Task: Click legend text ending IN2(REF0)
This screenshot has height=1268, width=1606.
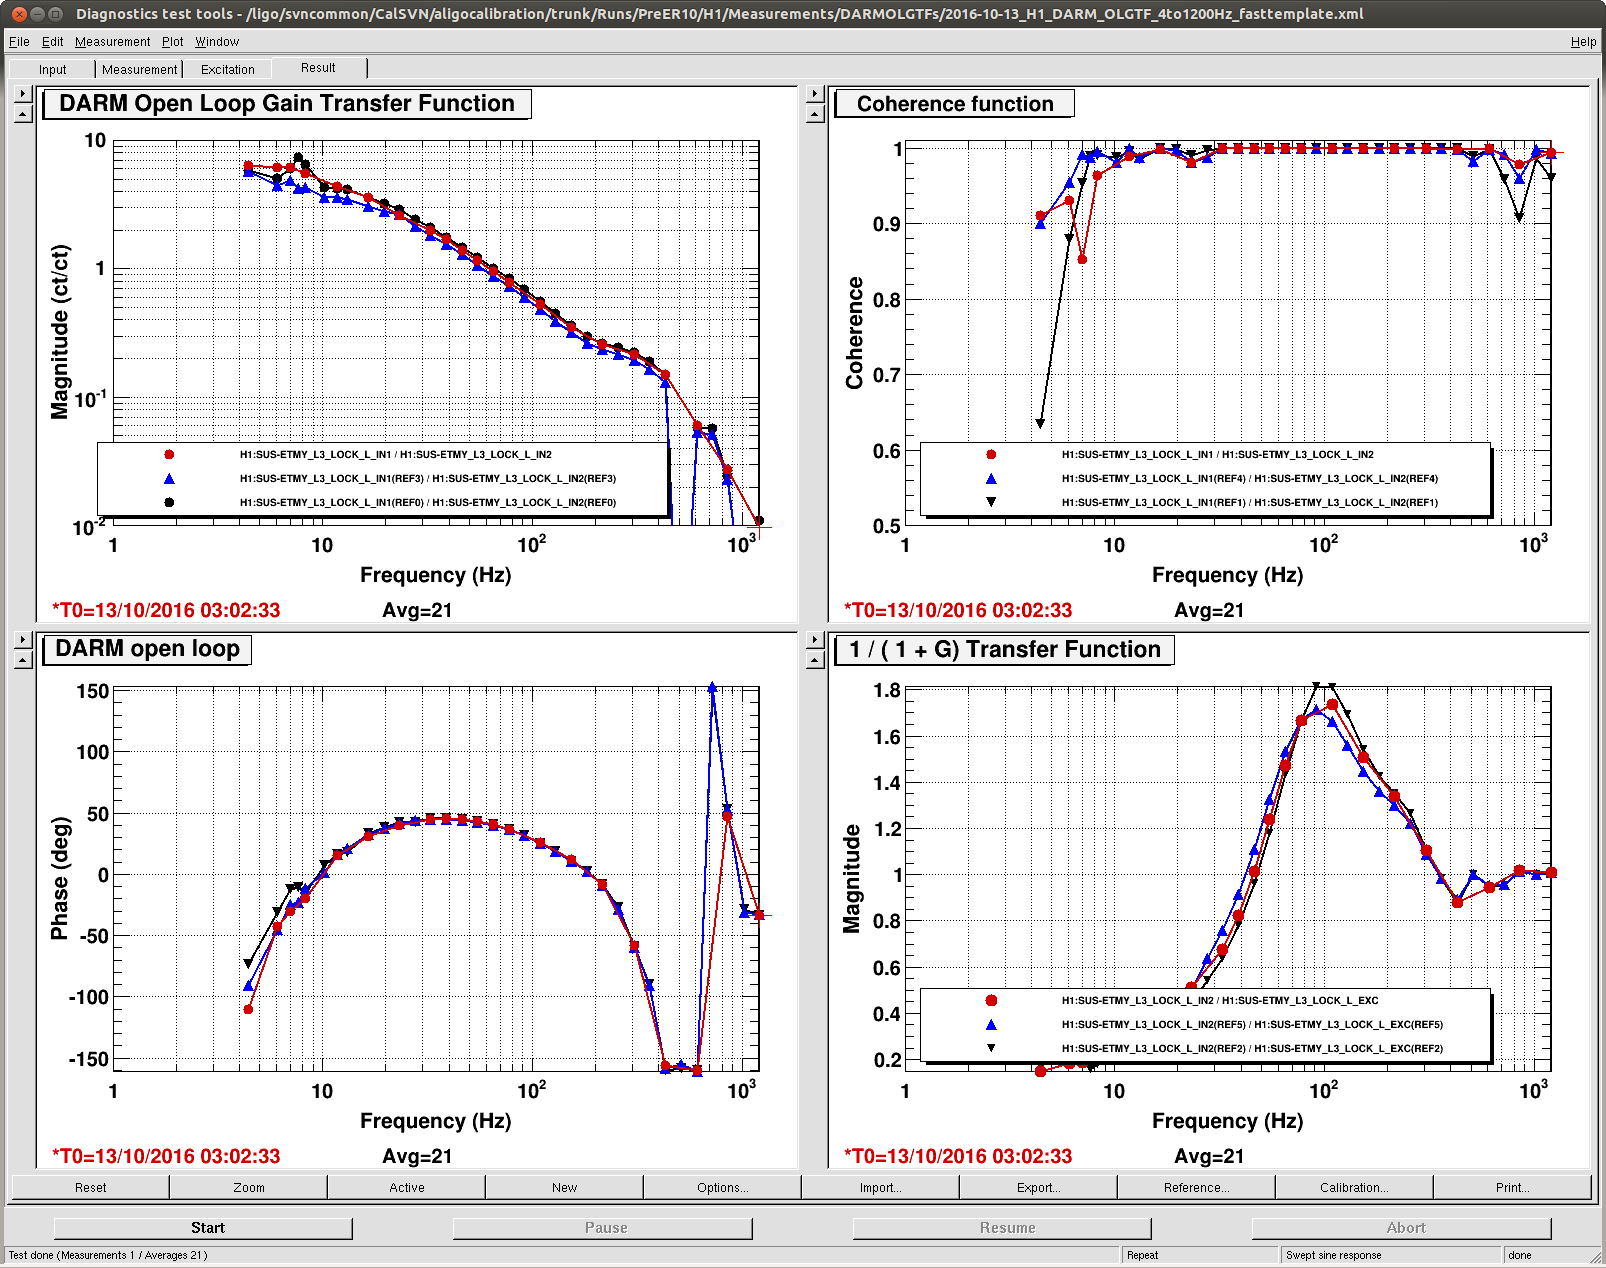Action: 428,502
